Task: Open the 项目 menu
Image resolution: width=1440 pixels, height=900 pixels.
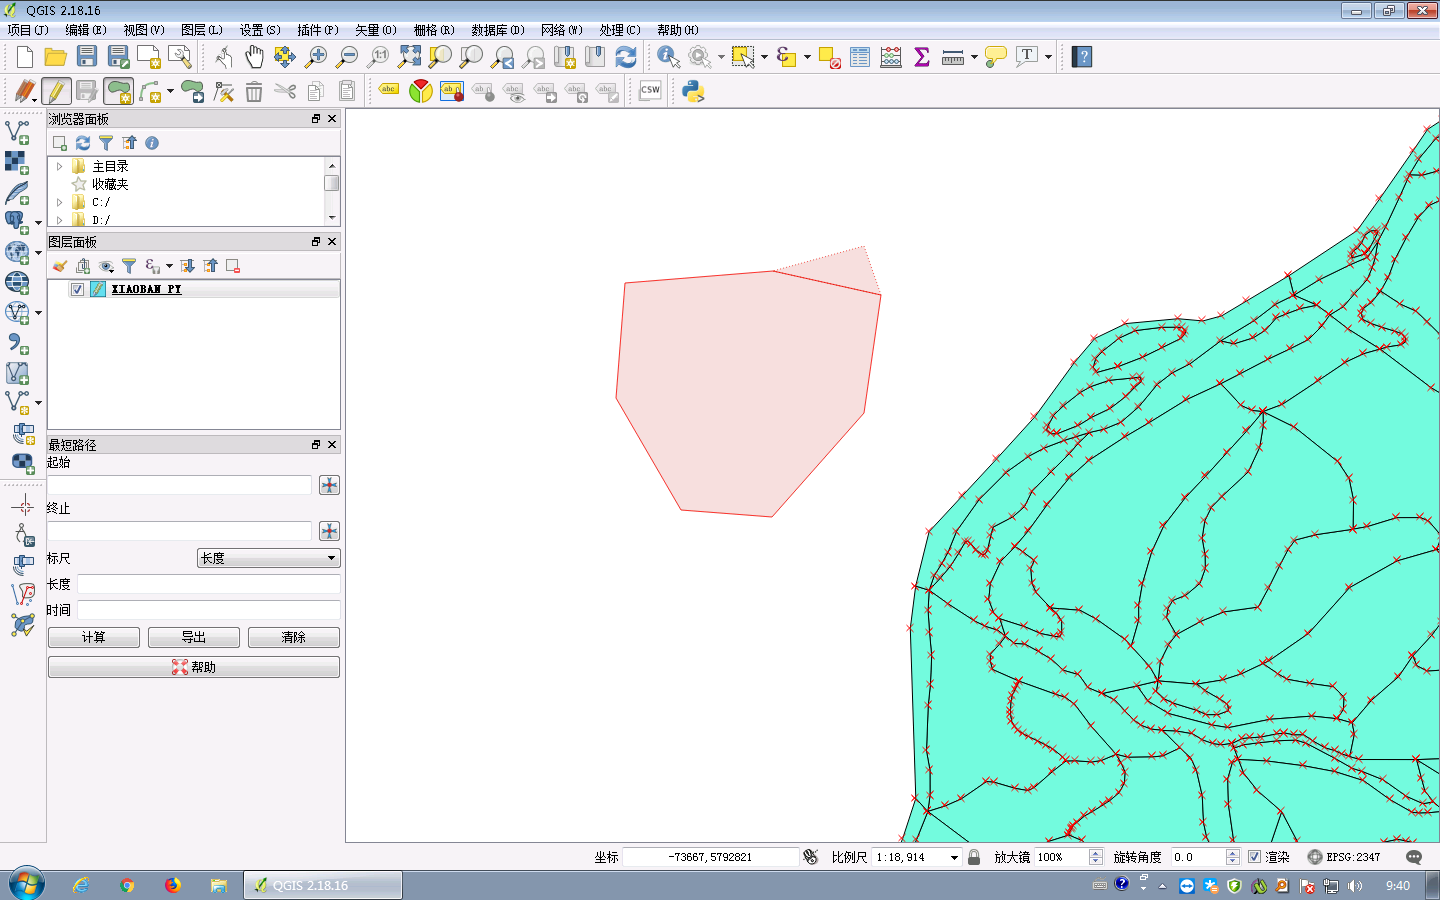Action: [x=28, y=30]
